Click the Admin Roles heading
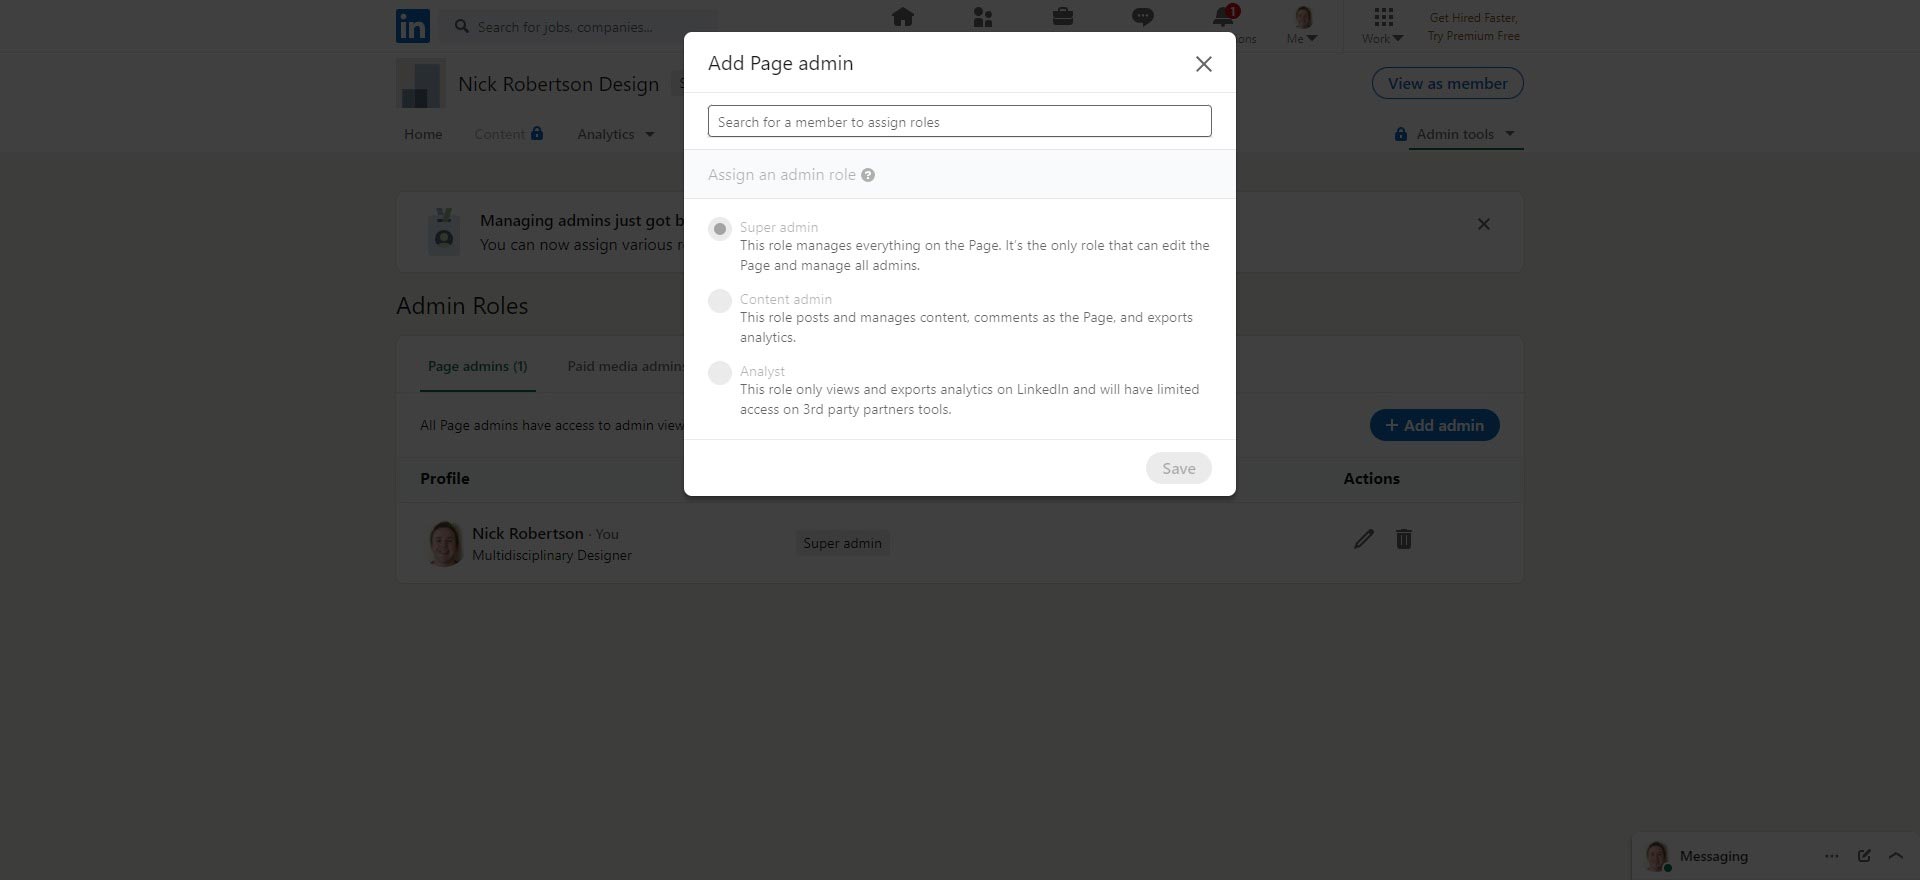Viewport: 1920px width, 880px height. (462, 306)
